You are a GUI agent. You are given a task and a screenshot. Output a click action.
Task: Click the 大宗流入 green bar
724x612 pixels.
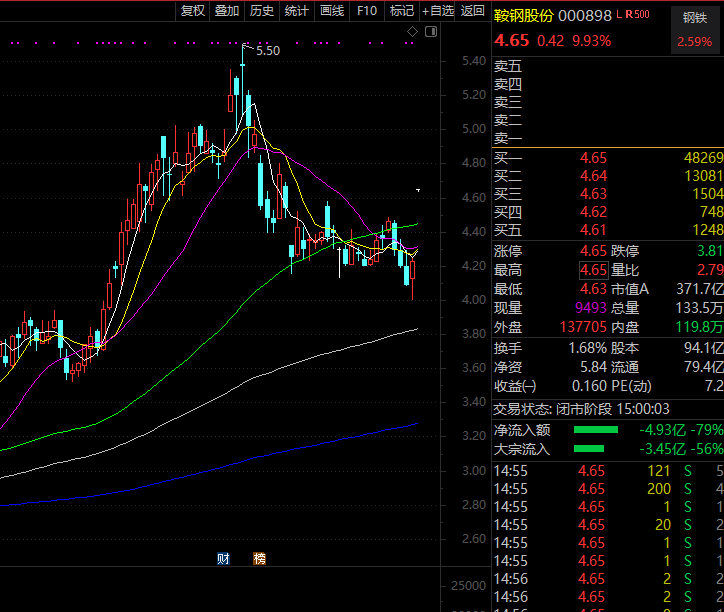pos(596,449)
